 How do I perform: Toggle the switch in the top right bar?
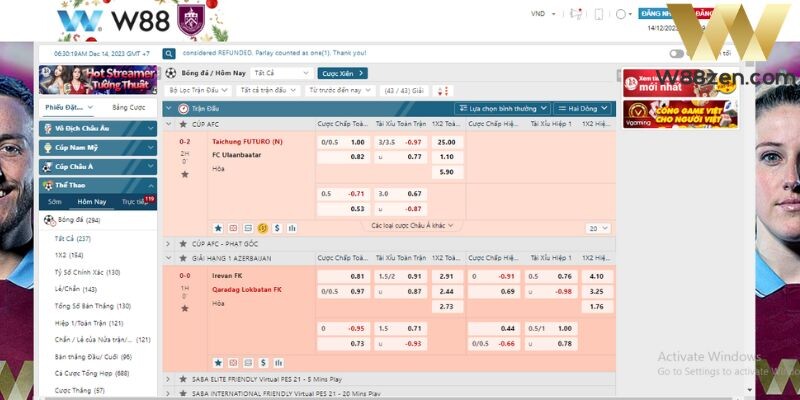(x=677, y=53)
